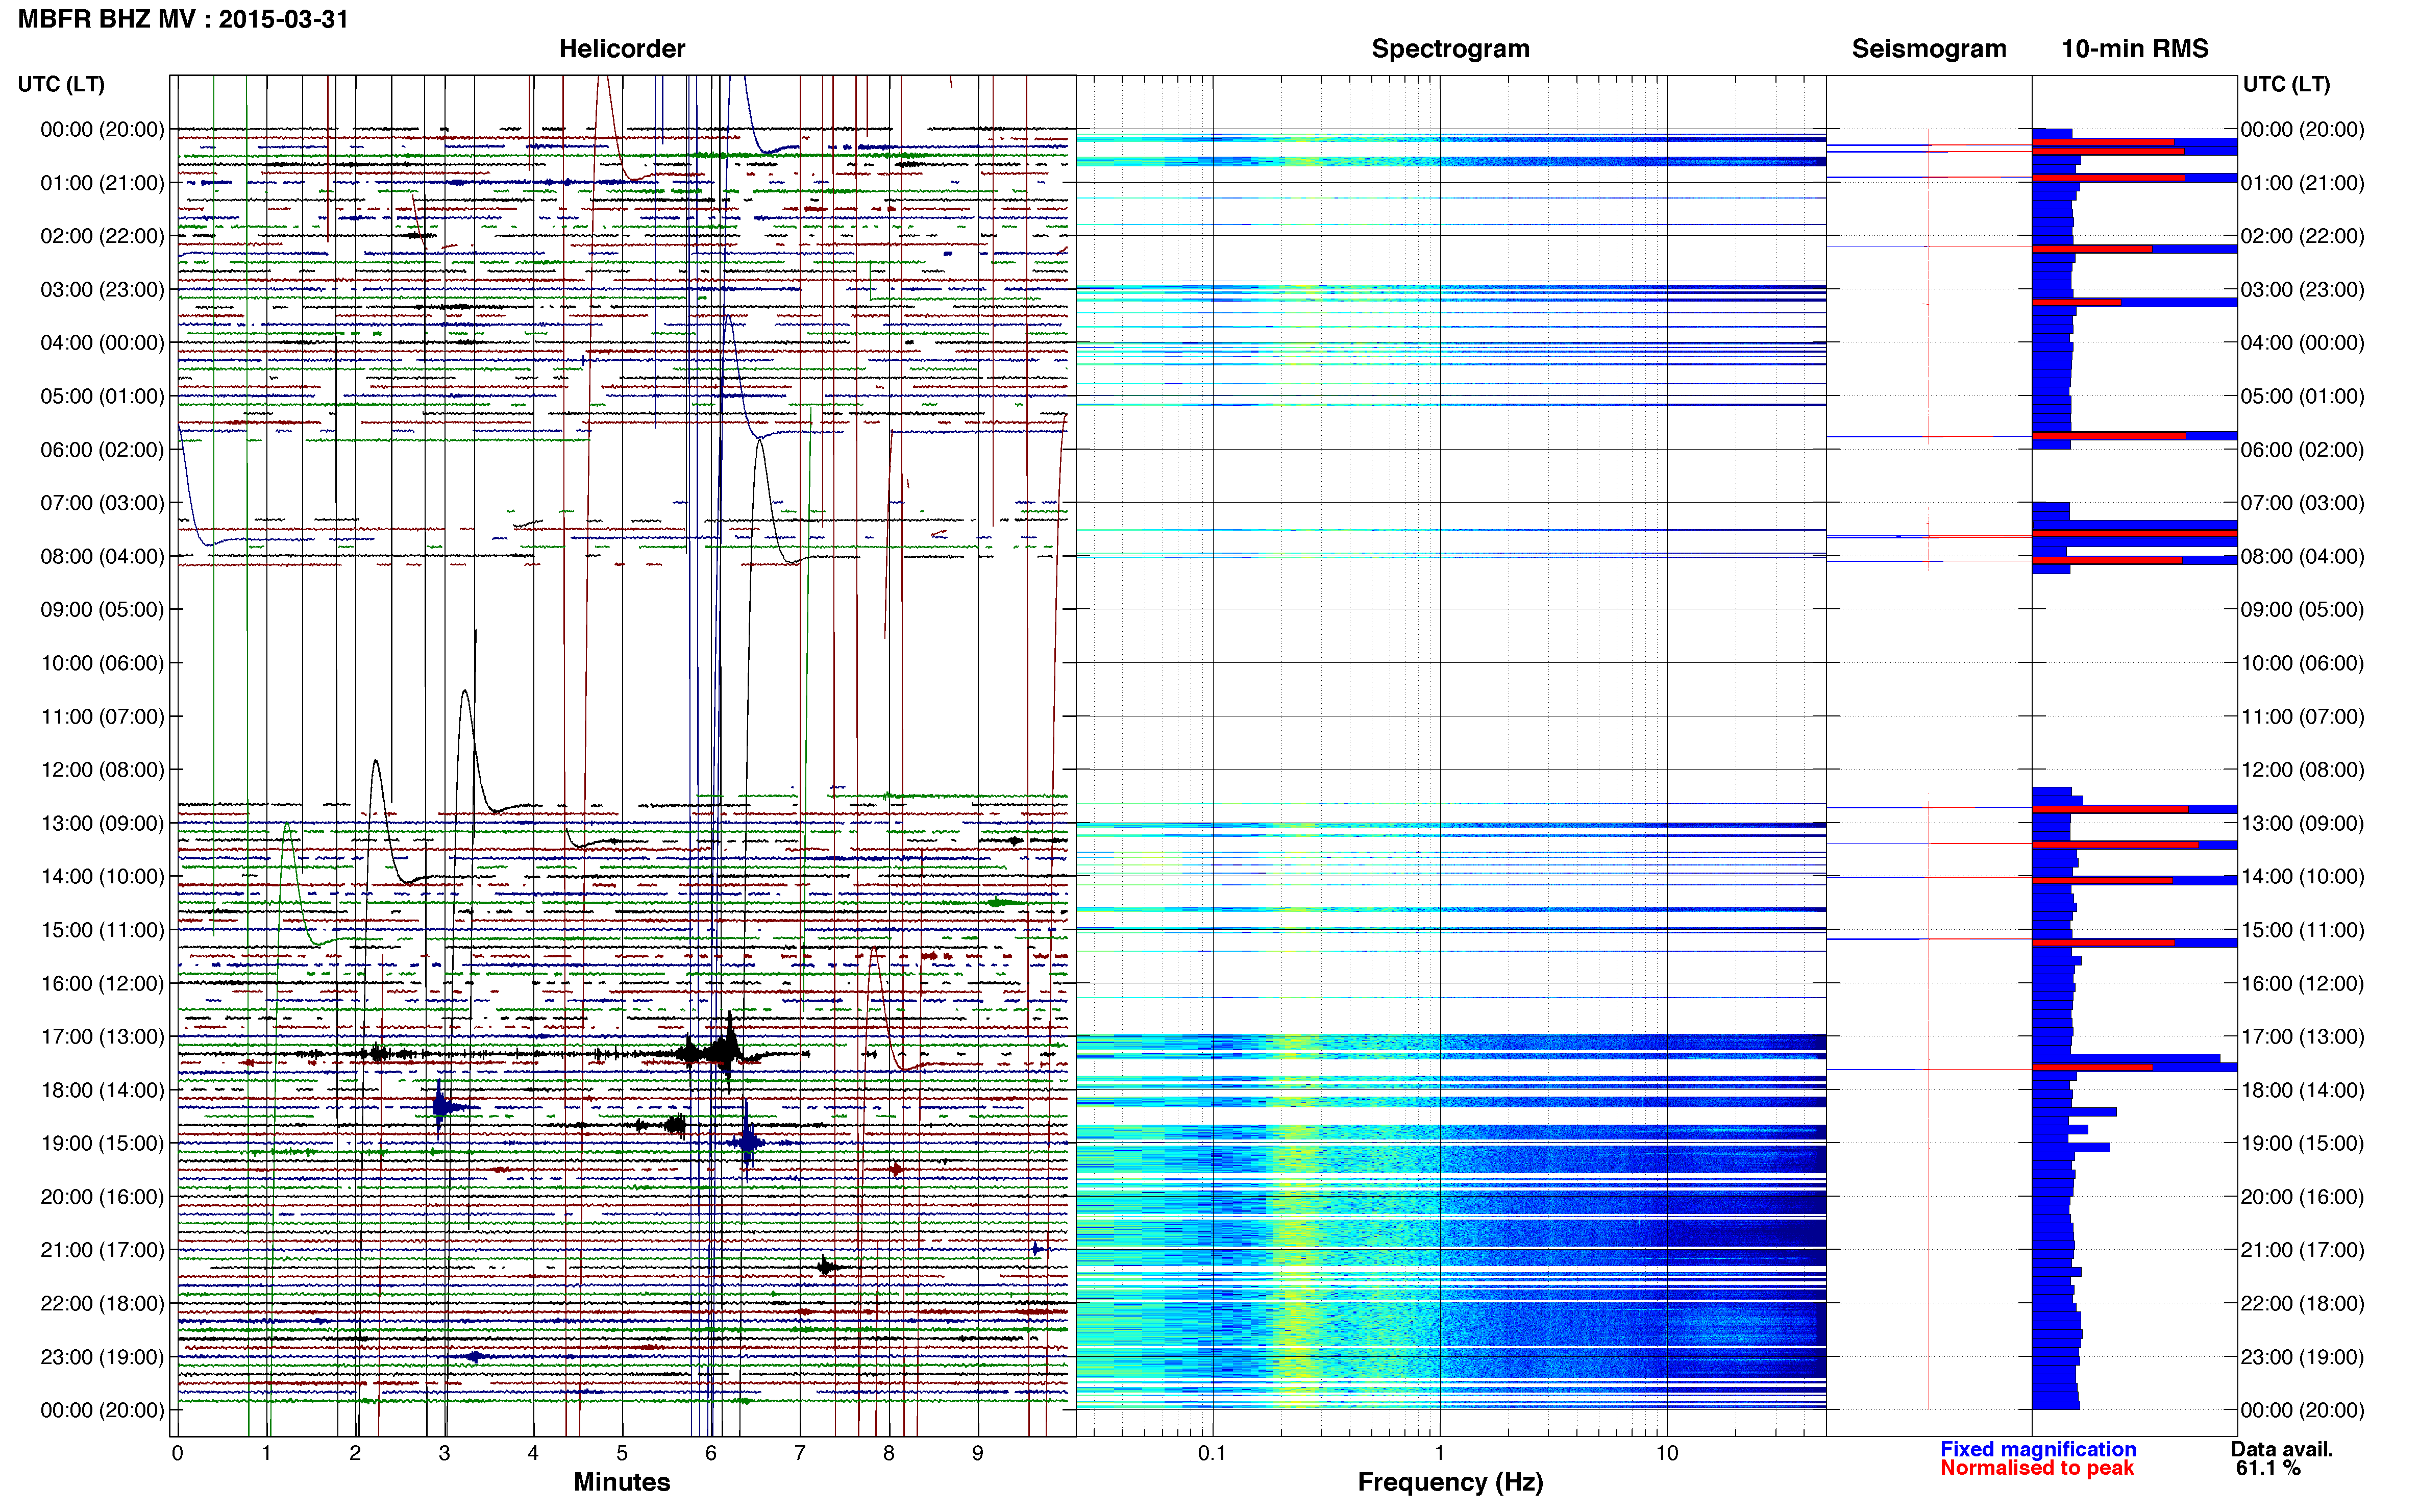
Task: Select Helicorder time label "02:00 (22:00)"
Action: [x=102, y=236]
